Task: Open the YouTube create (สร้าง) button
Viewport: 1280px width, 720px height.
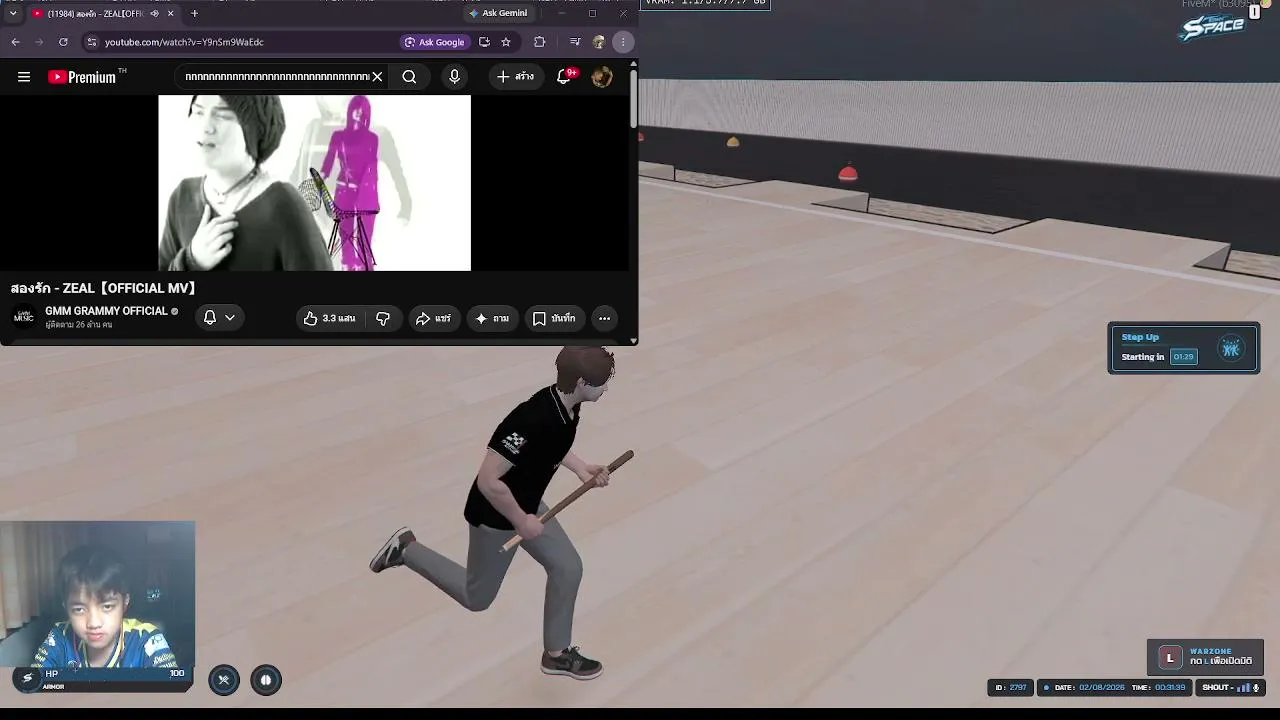Action: coord(515,77)
